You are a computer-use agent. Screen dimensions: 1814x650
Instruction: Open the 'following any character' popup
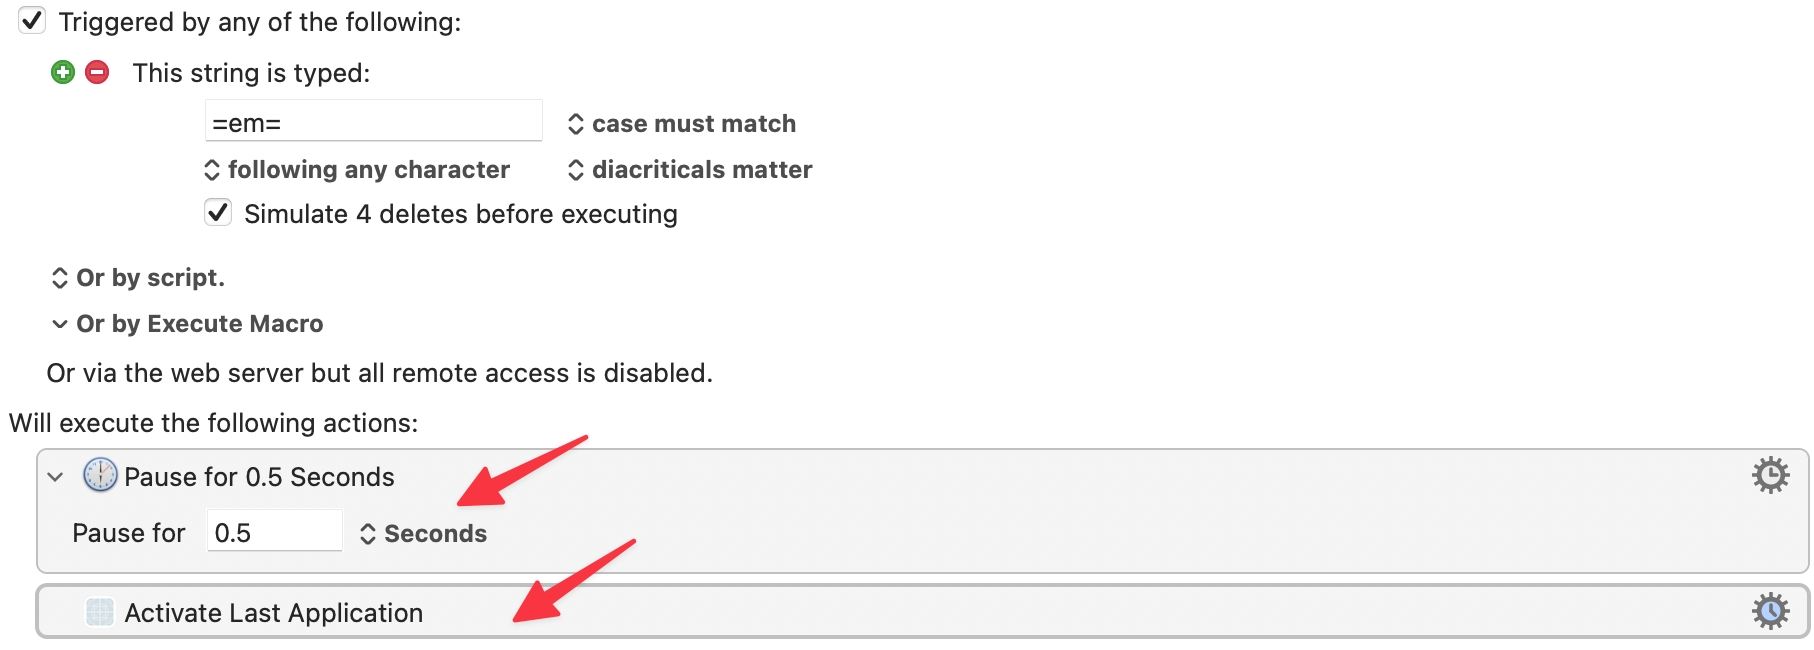click(x=358, y=170)
